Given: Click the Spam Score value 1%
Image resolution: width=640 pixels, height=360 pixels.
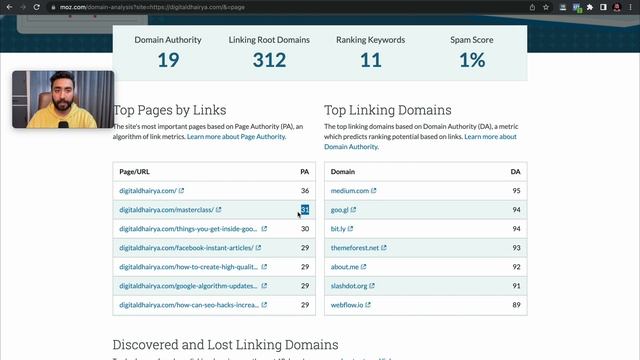Looking at the screenshot, I should point(472,60).
